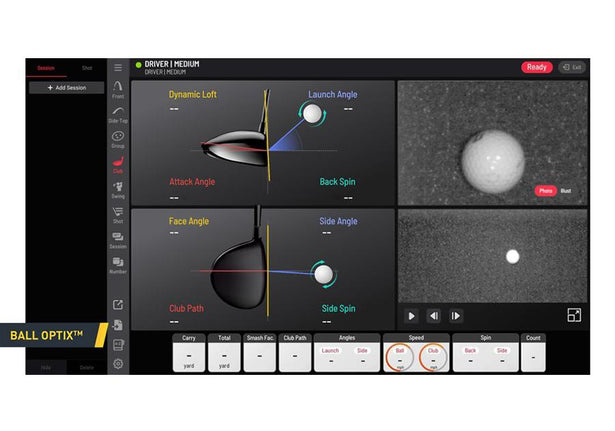This screenshot has width=615, height=431.
Task: Click the export share icon in sidebar
Action: 118,305
